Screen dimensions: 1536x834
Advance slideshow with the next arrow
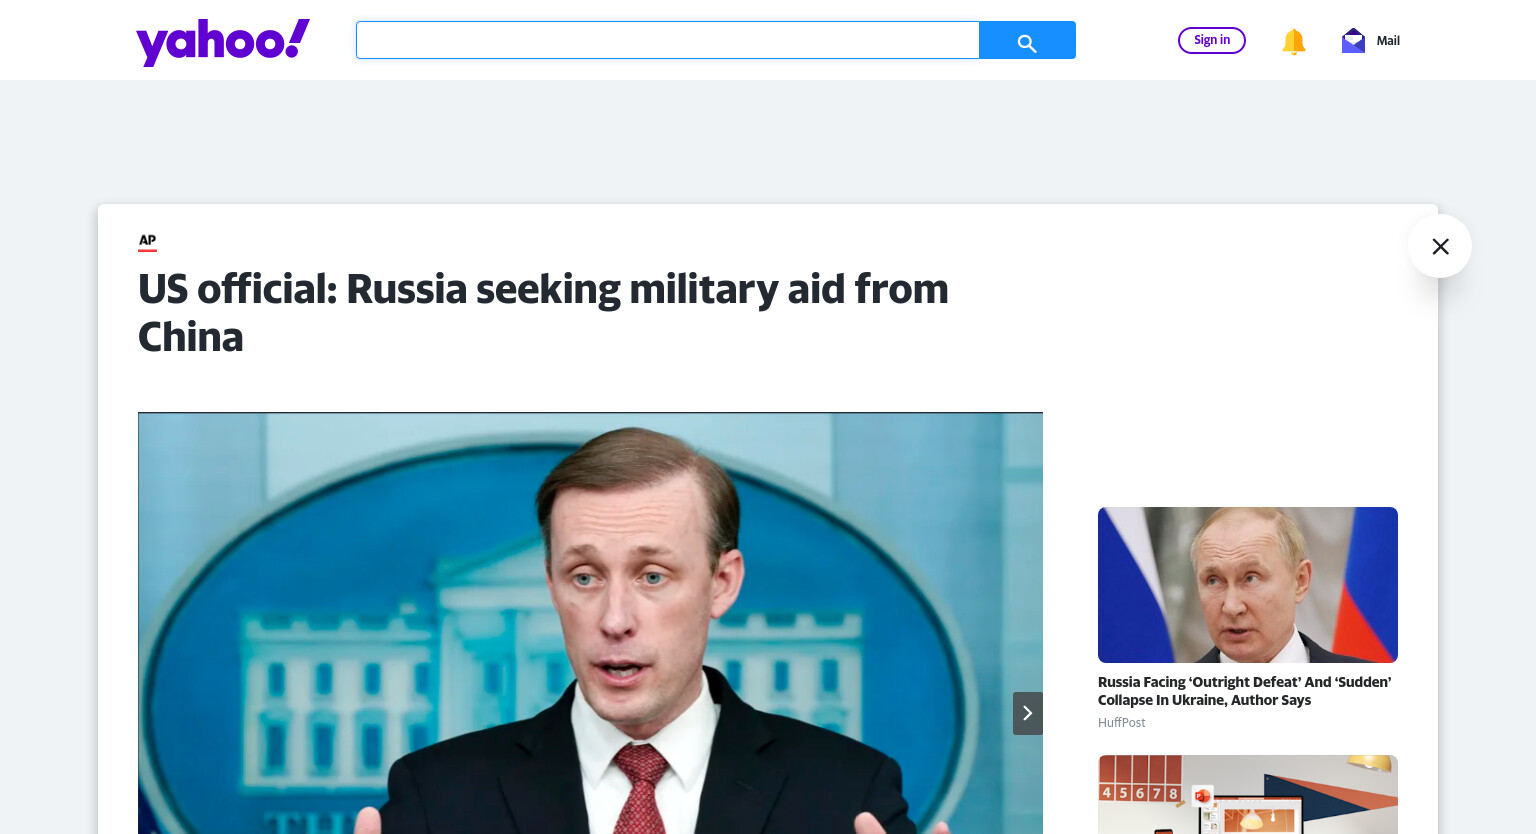pyautogui.click(x=1027, y=713)
